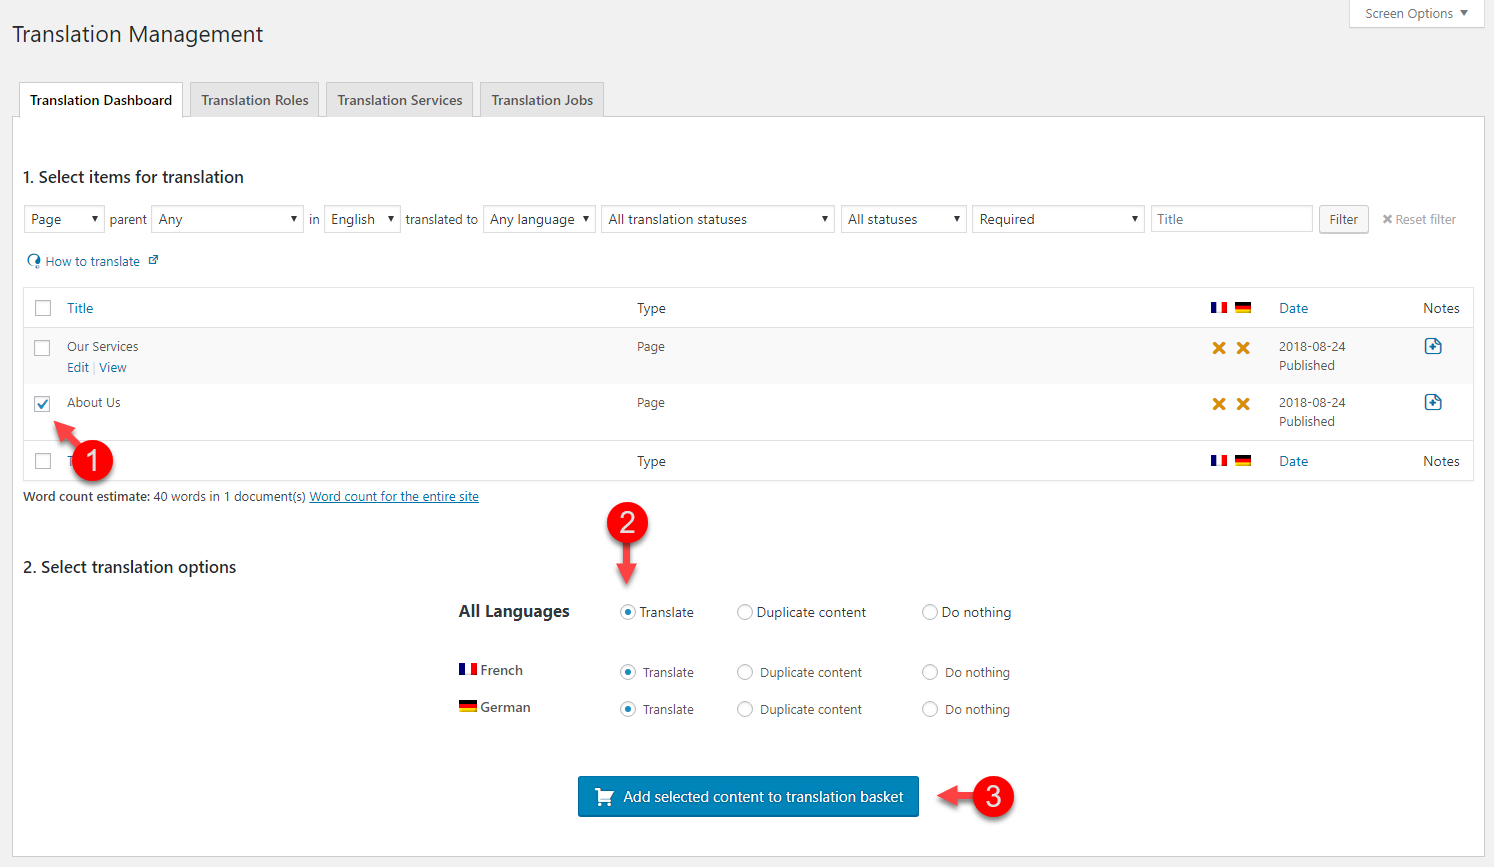Open the Required priority dropdown
Image resolution: width=1494 pixels, height=867 pixels.
tap(1058, 219)
